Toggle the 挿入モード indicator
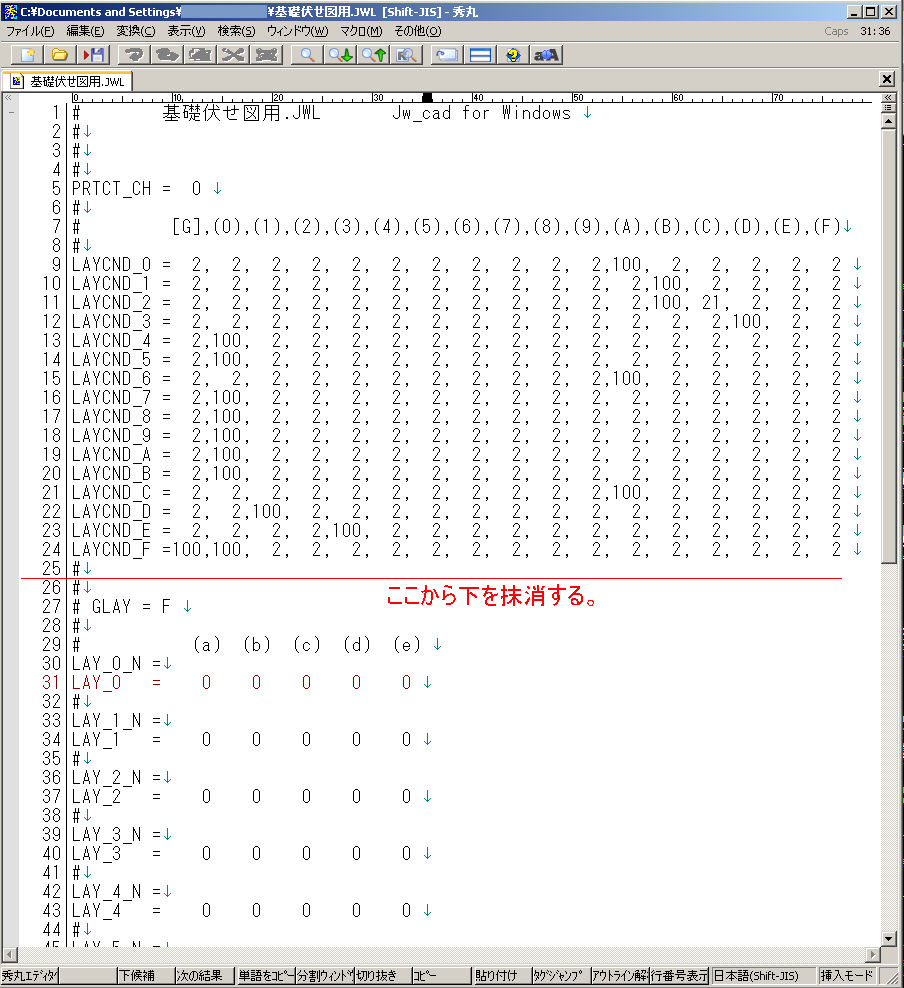 coord(846,976)
